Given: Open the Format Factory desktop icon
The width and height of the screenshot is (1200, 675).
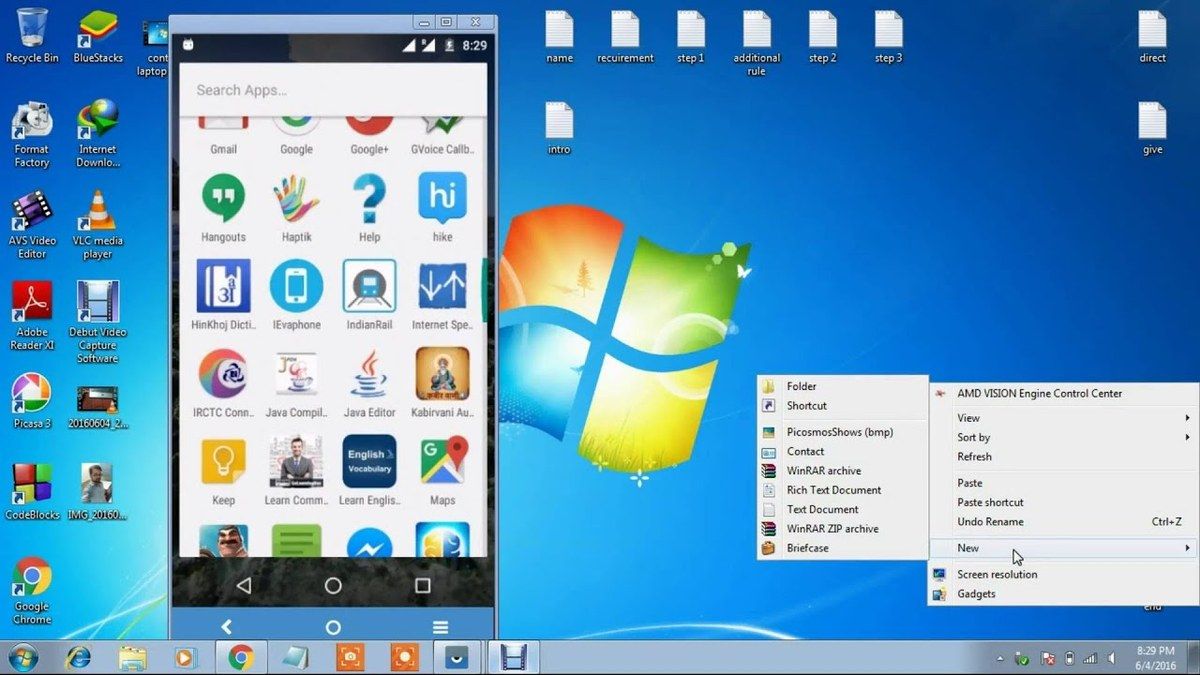Looking at the screenshot, I should pos(32,135).
